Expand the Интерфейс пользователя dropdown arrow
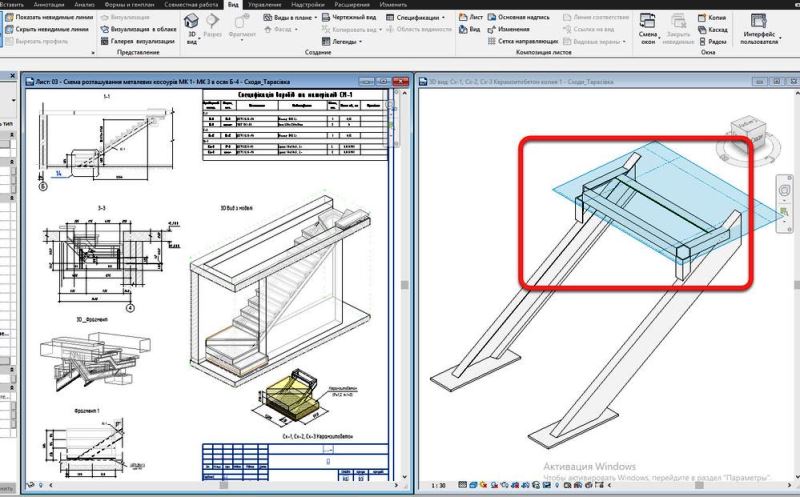This screenshot has height=497, width=800. coord(781,38)
